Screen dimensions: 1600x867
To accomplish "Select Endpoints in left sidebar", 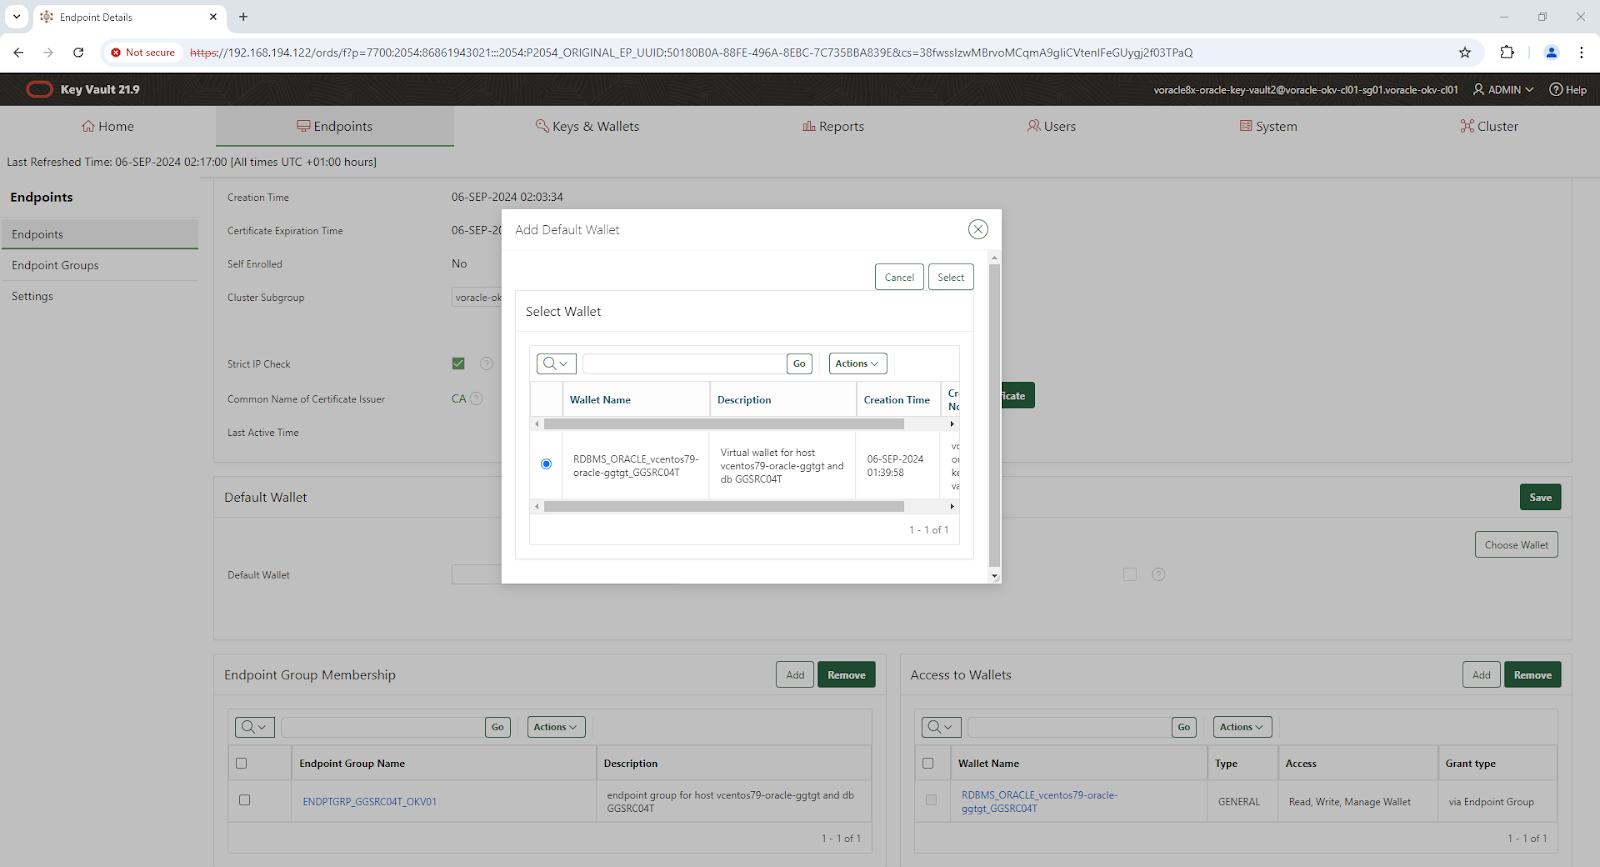I will 99,234.
